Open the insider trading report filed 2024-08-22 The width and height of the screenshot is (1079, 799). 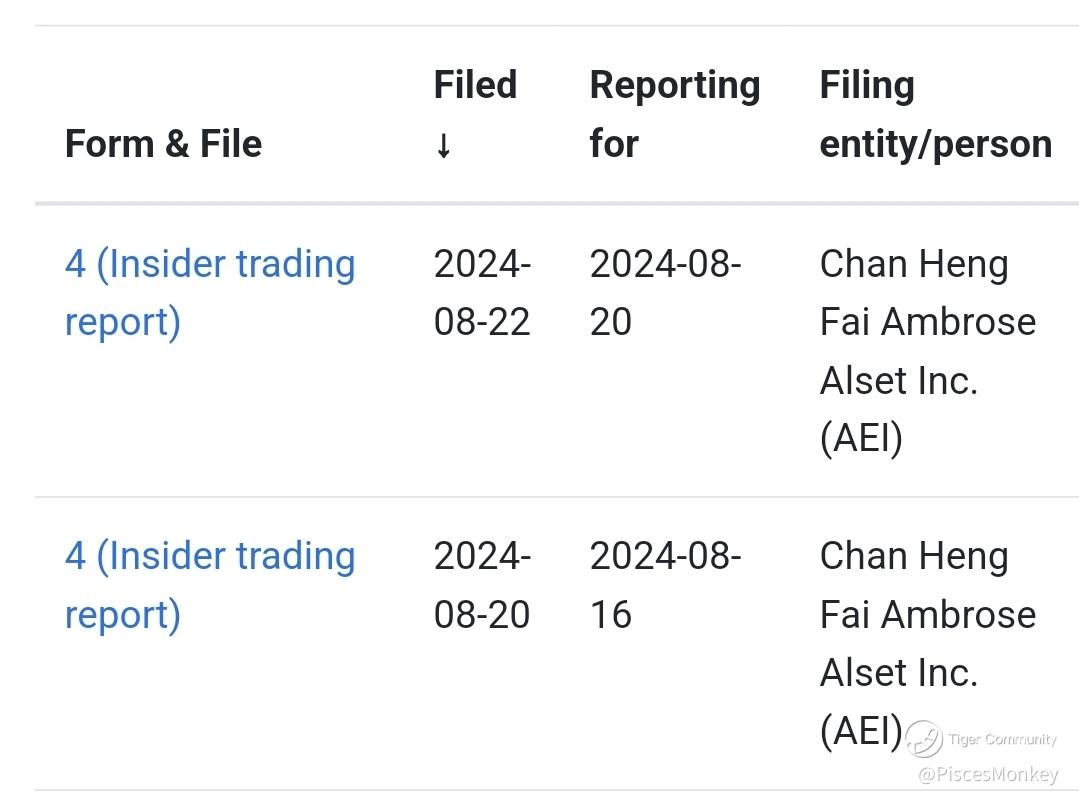tap(210, 292)
